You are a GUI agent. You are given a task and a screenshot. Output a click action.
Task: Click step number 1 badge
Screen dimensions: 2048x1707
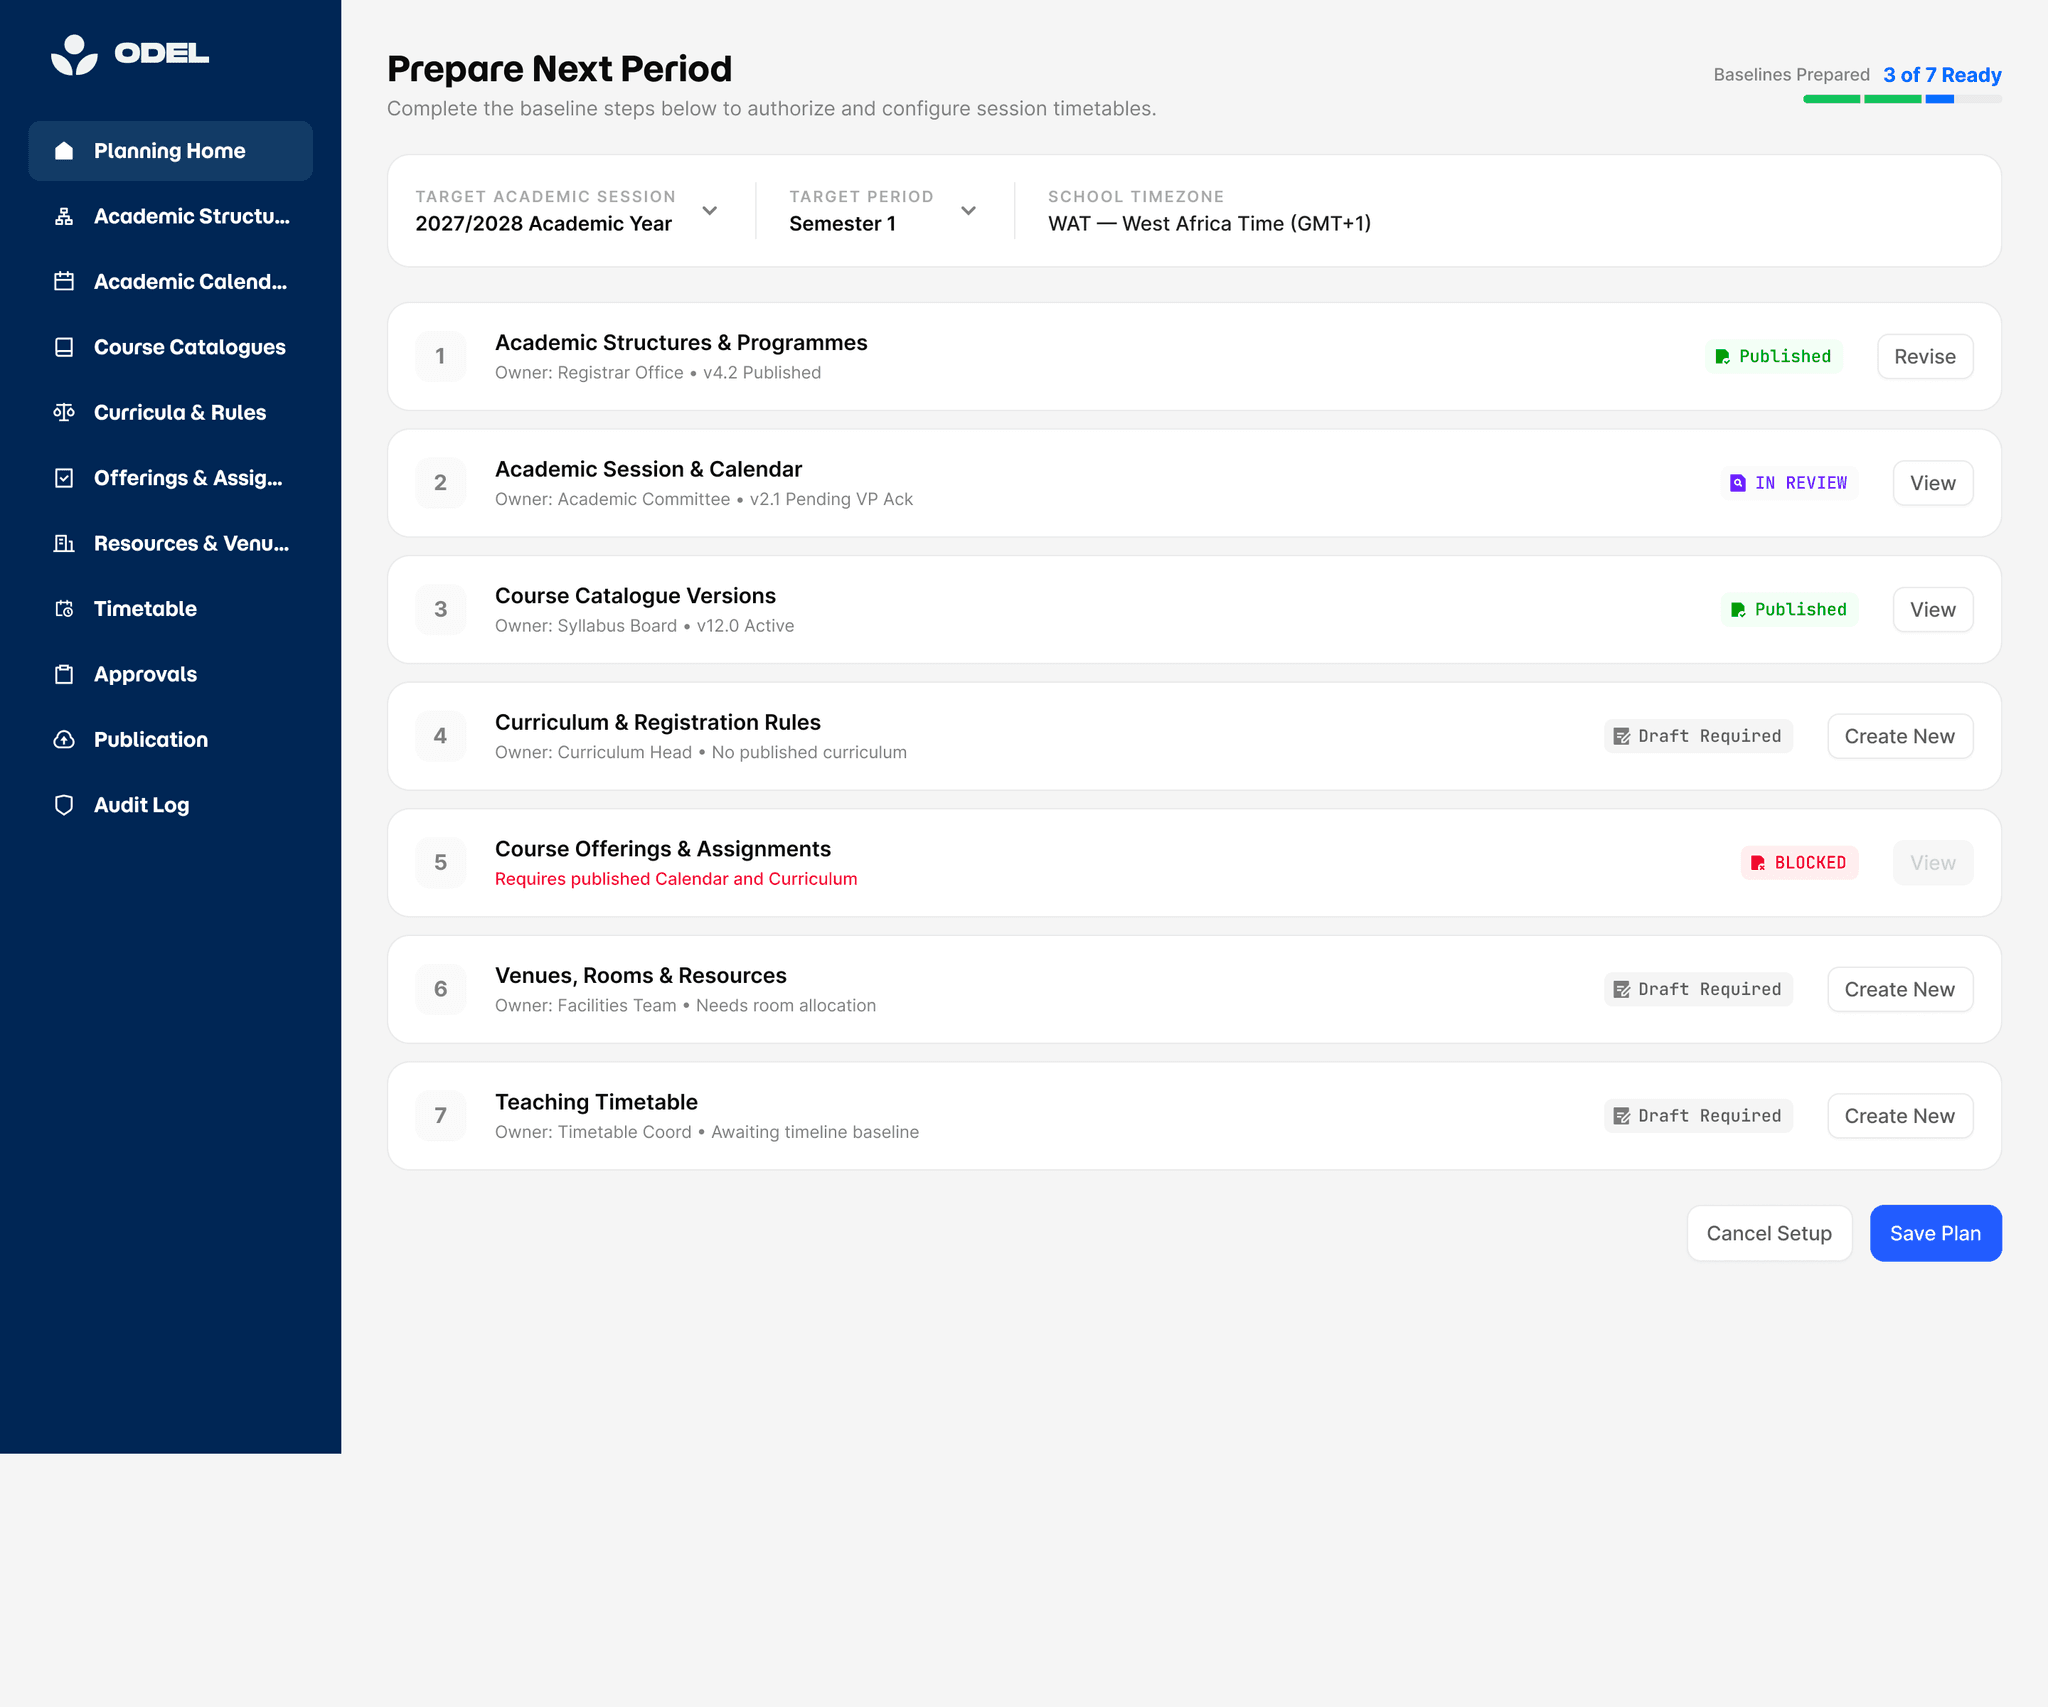click(x=440, y=357)
